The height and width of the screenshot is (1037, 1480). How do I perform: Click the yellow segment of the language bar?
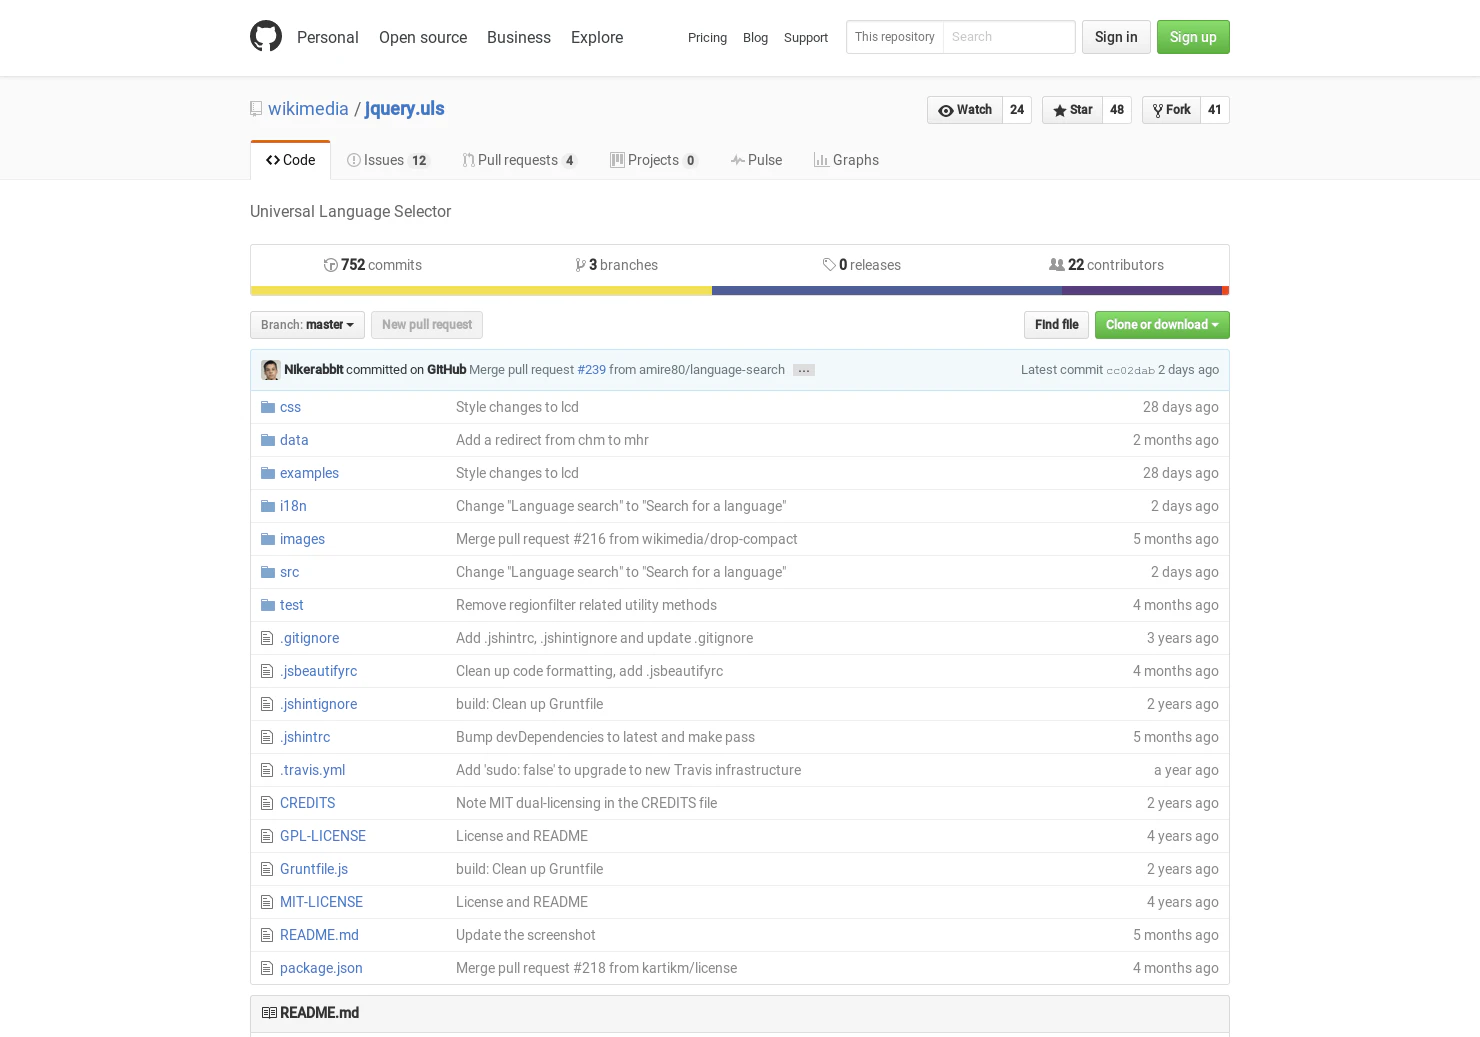click(480, 290)
